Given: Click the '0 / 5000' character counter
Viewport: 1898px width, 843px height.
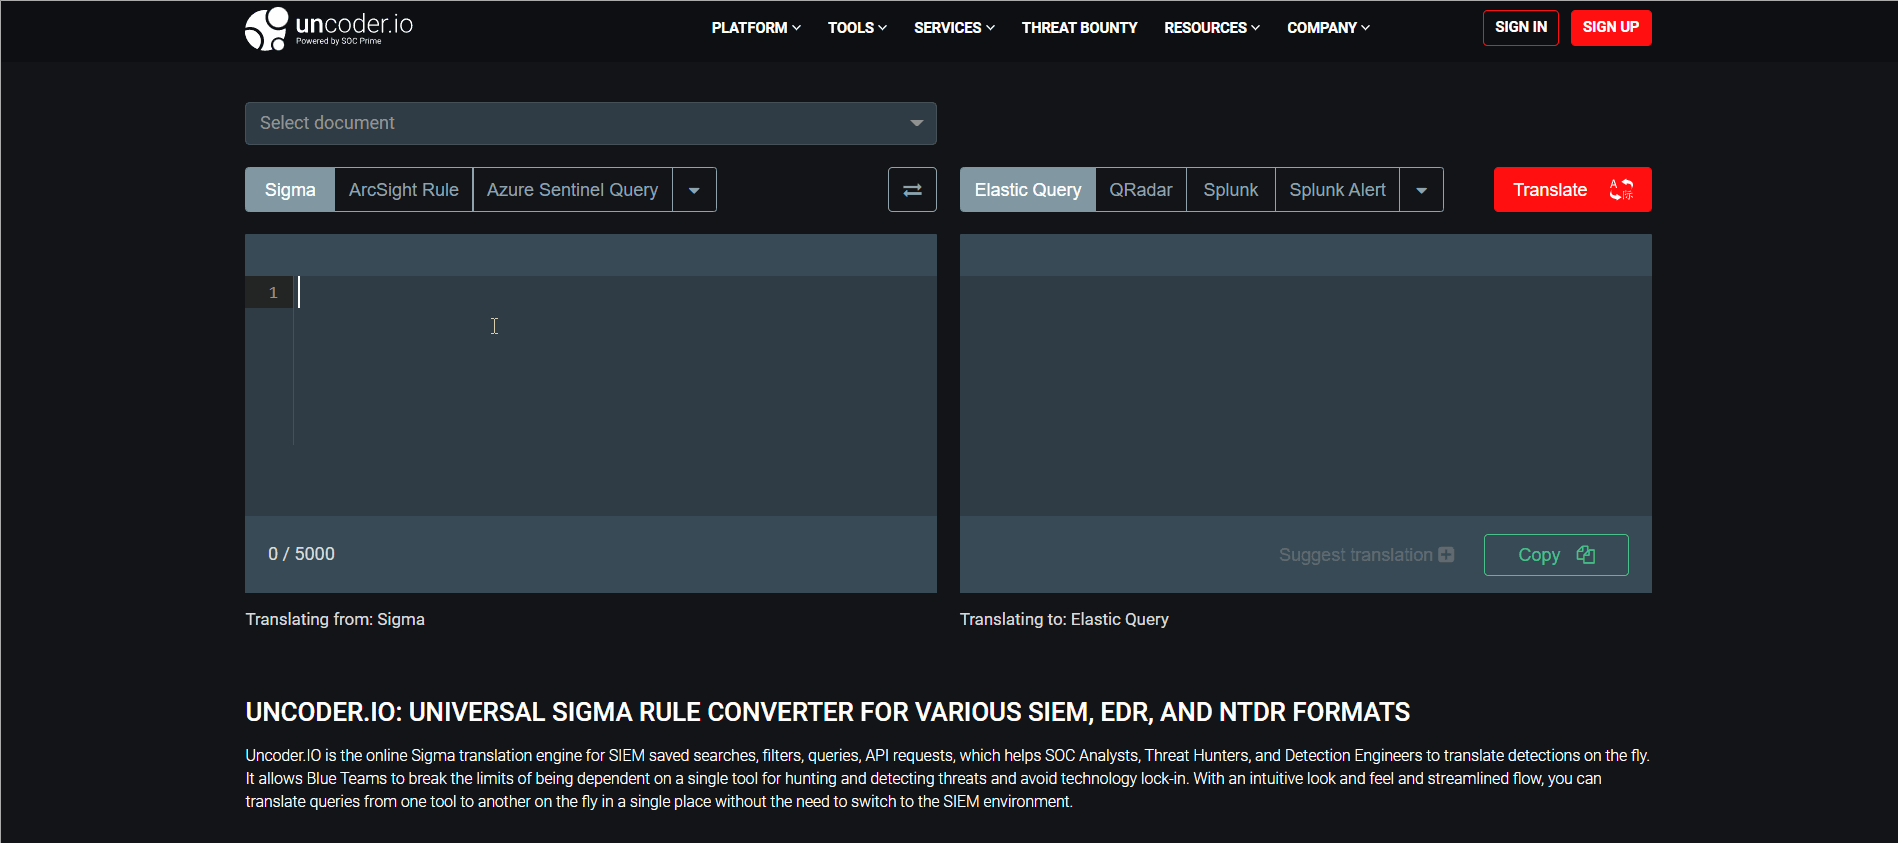Looking at the screenshot, I should point(301,554).
